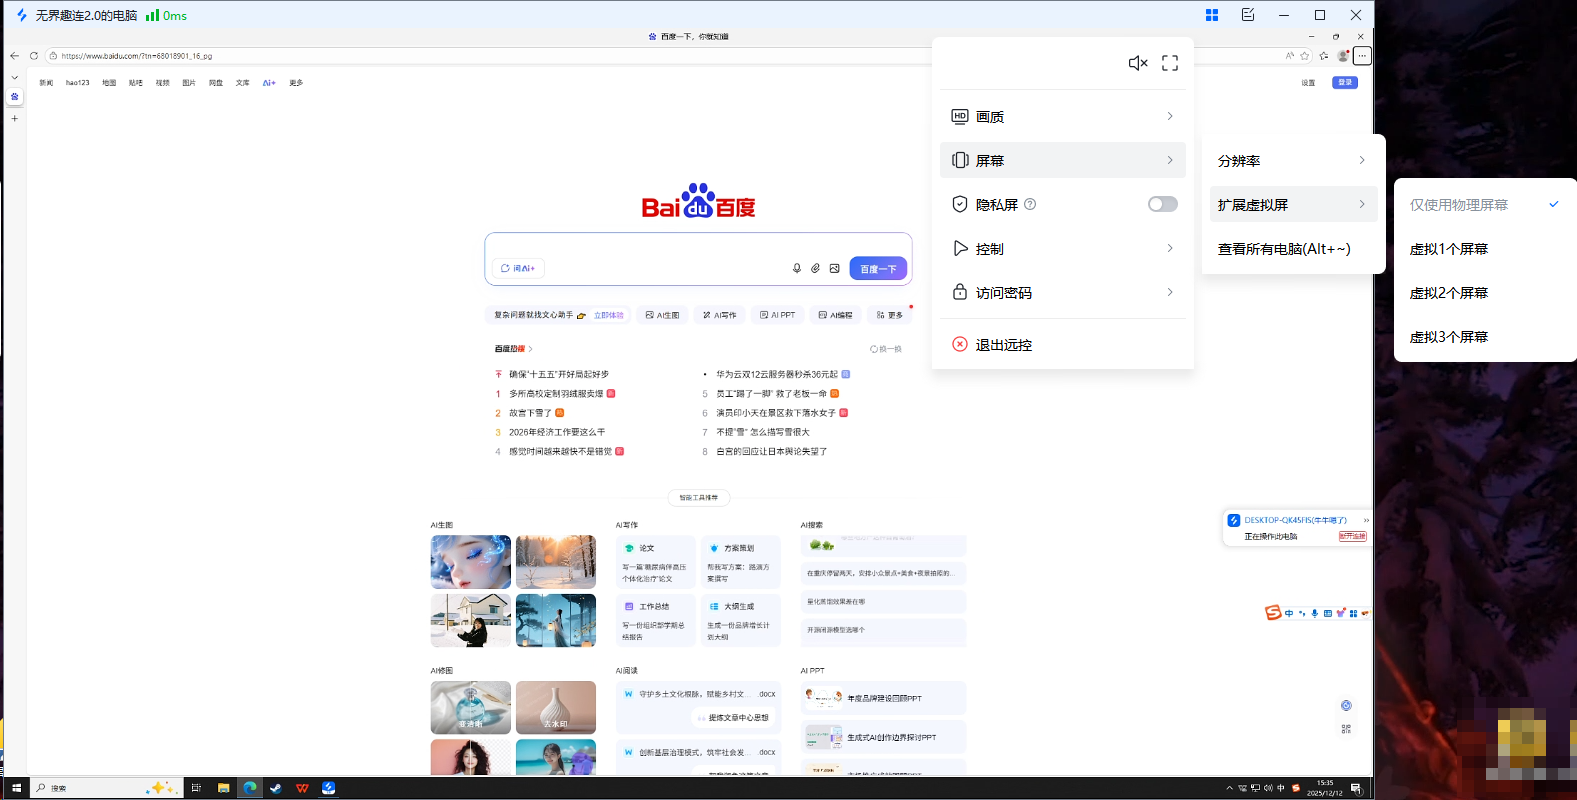Click the taskbar 搜索 search box
Screen dimensions: 1577x800
105,788
